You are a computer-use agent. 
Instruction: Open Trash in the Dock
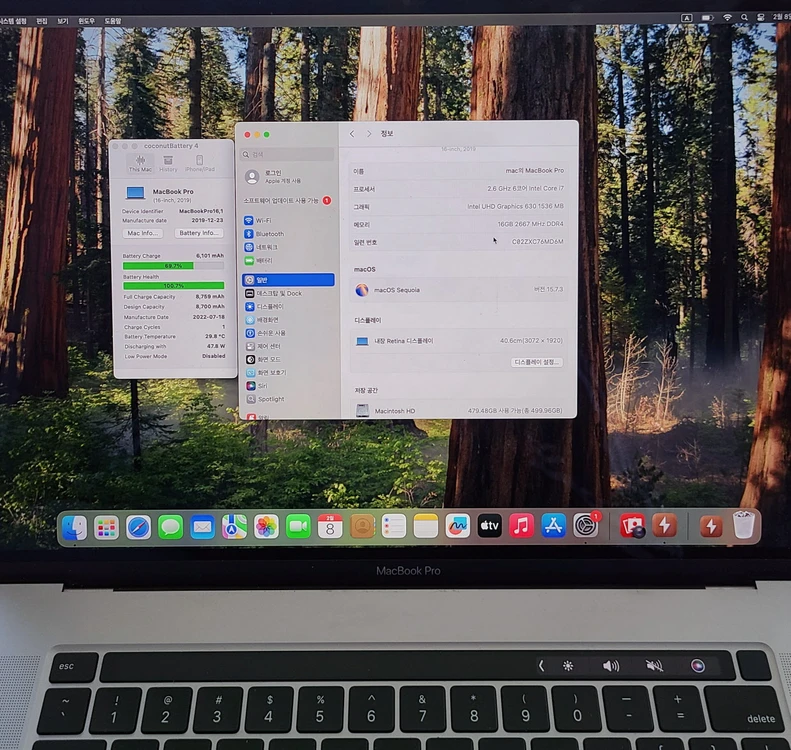744,525
